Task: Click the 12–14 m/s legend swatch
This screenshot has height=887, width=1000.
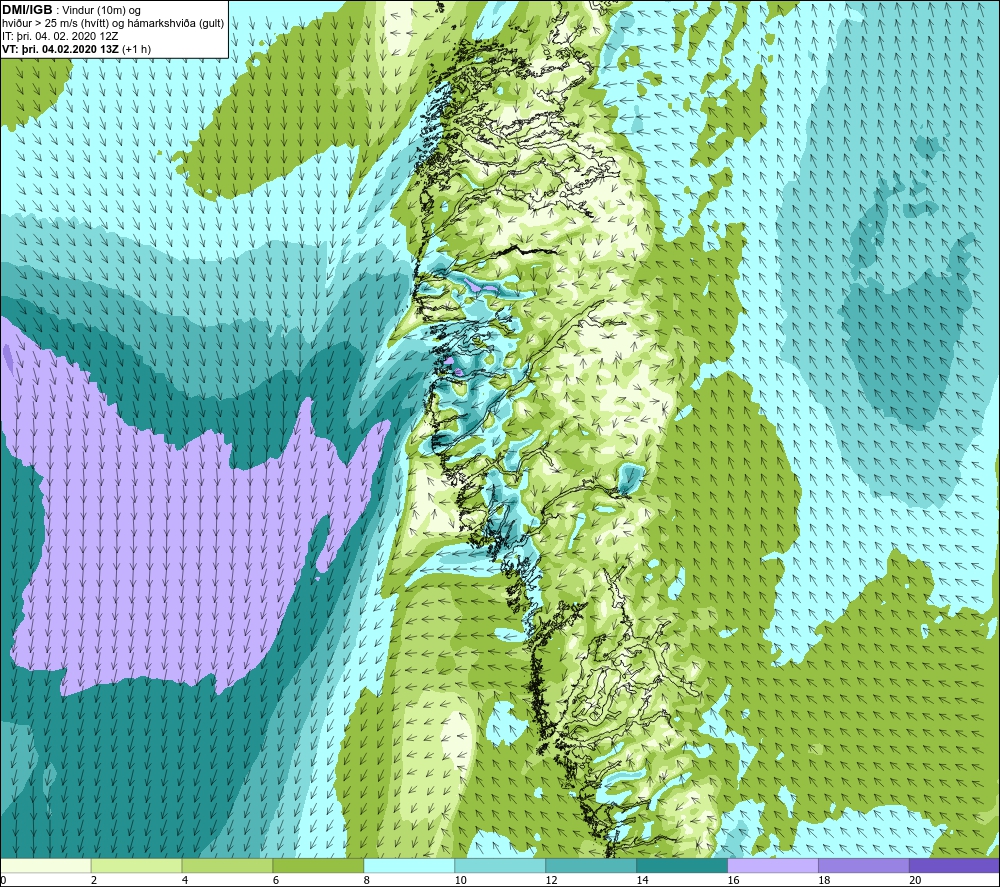Action: point(591,866)
